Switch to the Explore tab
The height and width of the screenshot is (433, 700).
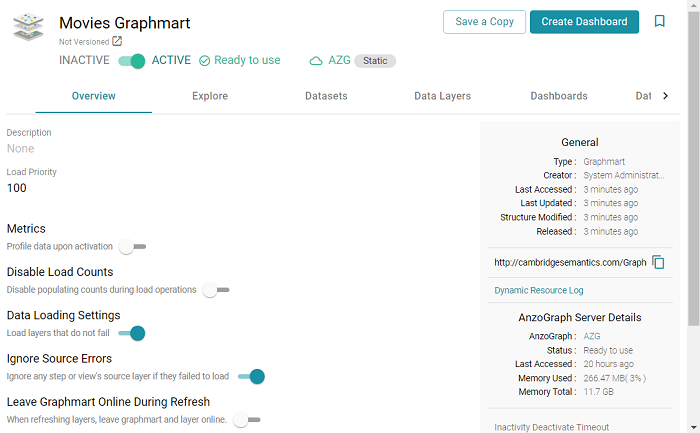pyautogui.click(x=210, y=96)
